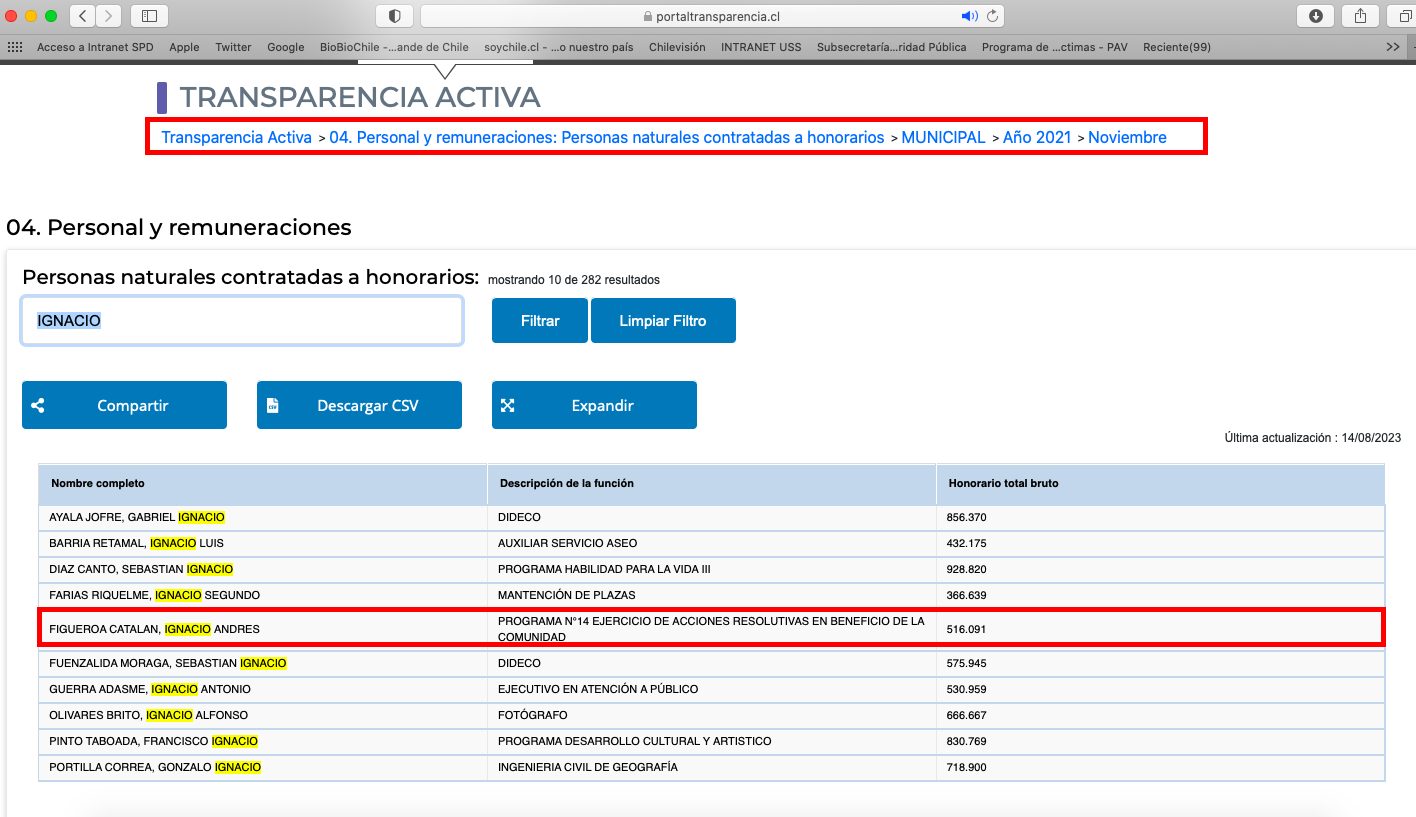Open the BioBioChile bookmark
Screen dimensions: 1416x817
click(394, 47)
